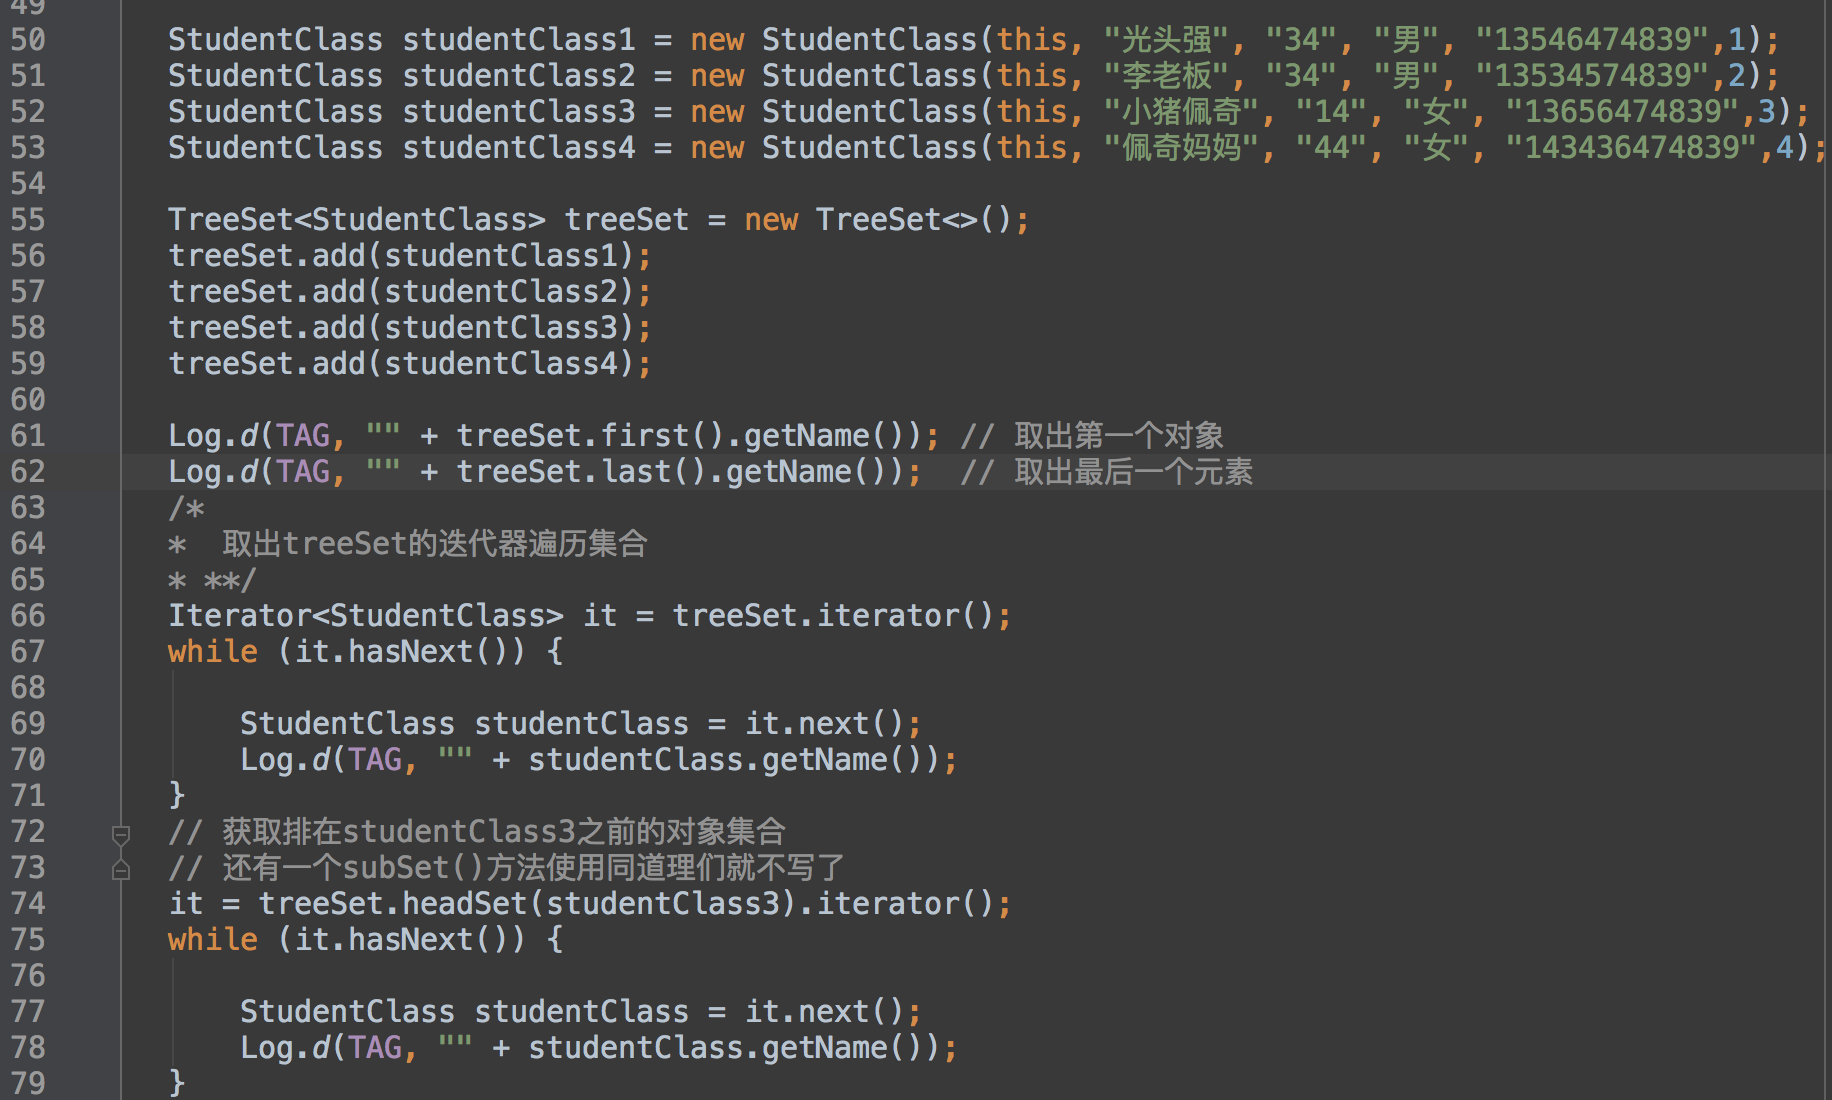Click it.next() call on line 69
This screenshot has height=1100, width=1832.
tap(826, 724)
